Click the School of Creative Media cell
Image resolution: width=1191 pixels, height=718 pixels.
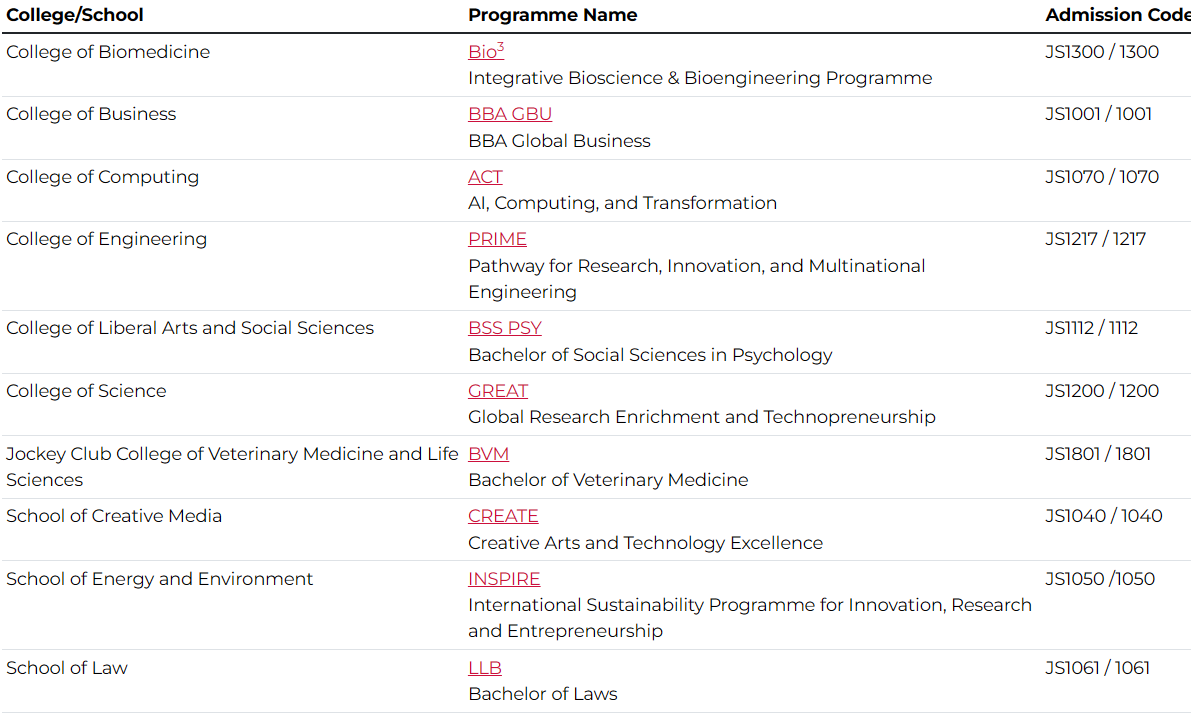coord(114,516)
